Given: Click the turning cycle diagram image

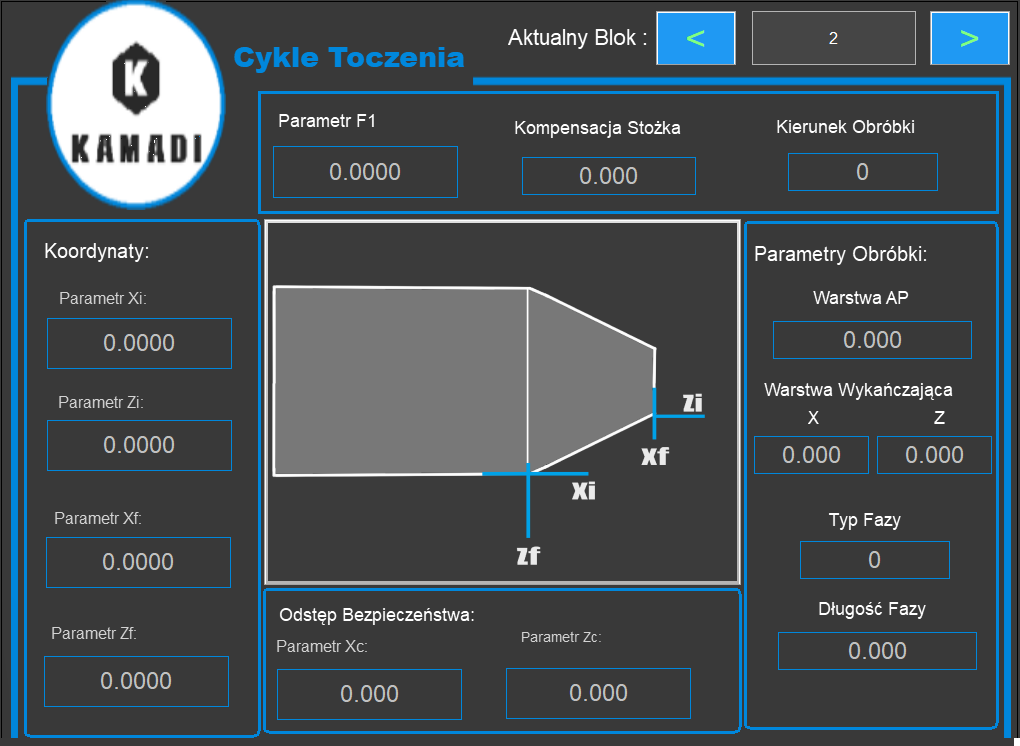Looking at the screenshot, I should pos(502,402).
